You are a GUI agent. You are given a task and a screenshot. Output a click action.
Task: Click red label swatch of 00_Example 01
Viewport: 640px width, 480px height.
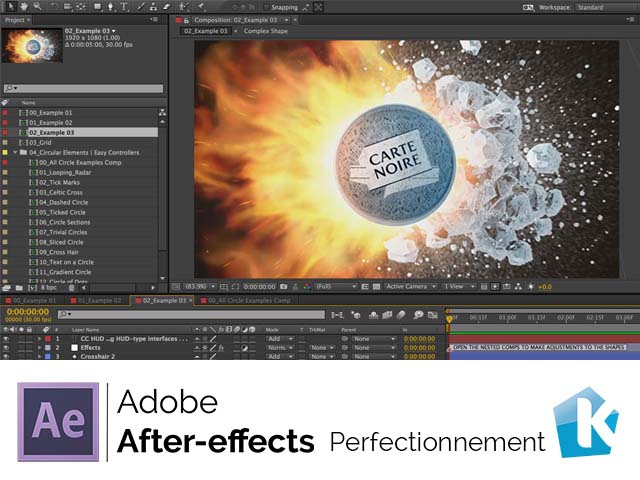[5, 113]
